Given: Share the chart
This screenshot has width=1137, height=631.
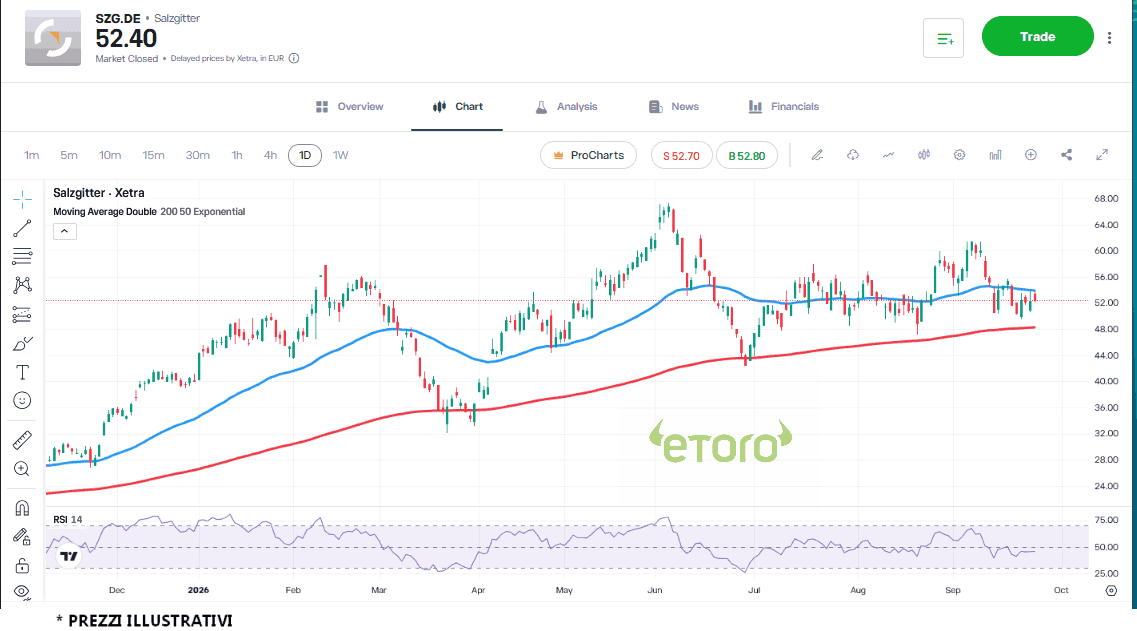Looking at the screenshot, I should pos(1066,154).
